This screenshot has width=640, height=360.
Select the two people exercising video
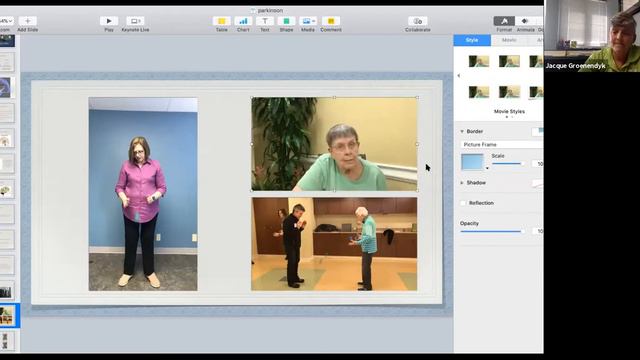coord(334,244)
